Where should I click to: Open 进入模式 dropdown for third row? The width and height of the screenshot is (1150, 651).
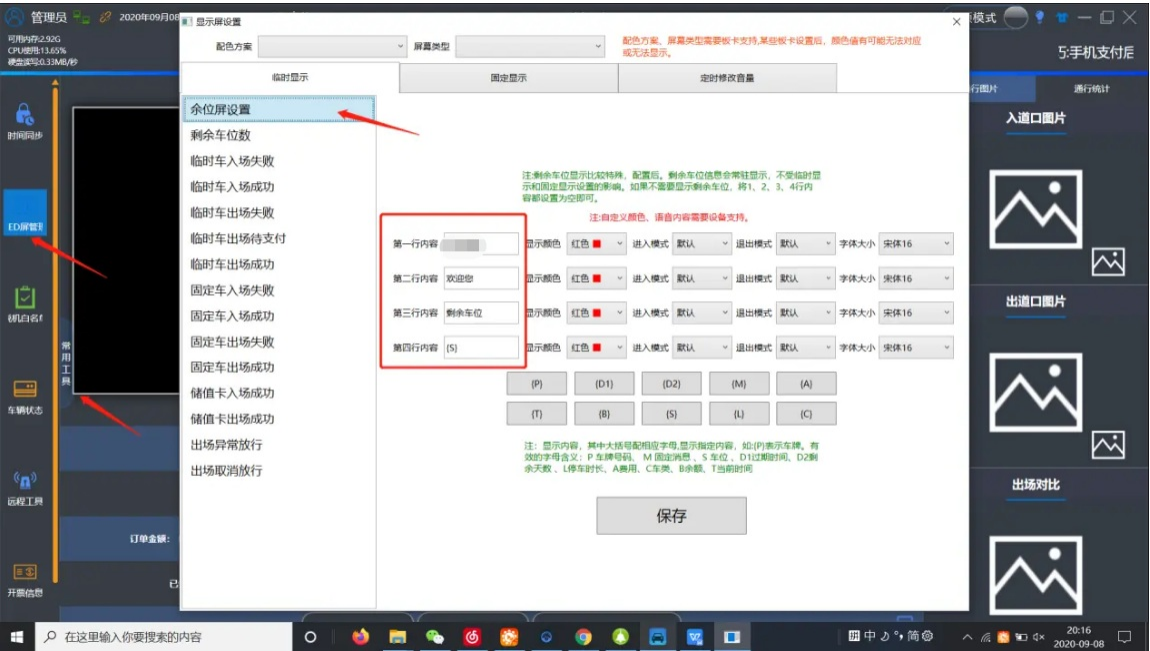[701, 313]
